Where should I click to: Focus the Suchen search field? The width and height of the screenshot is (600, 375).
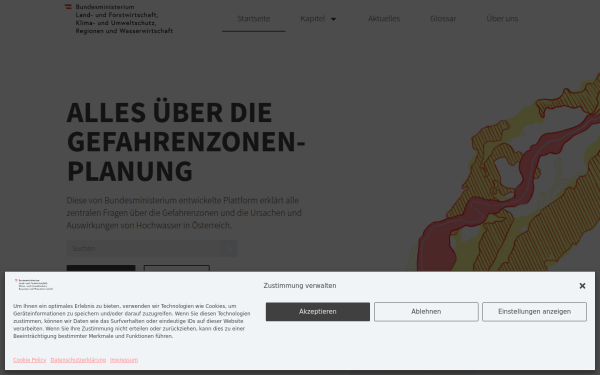[x=143, y=248]
